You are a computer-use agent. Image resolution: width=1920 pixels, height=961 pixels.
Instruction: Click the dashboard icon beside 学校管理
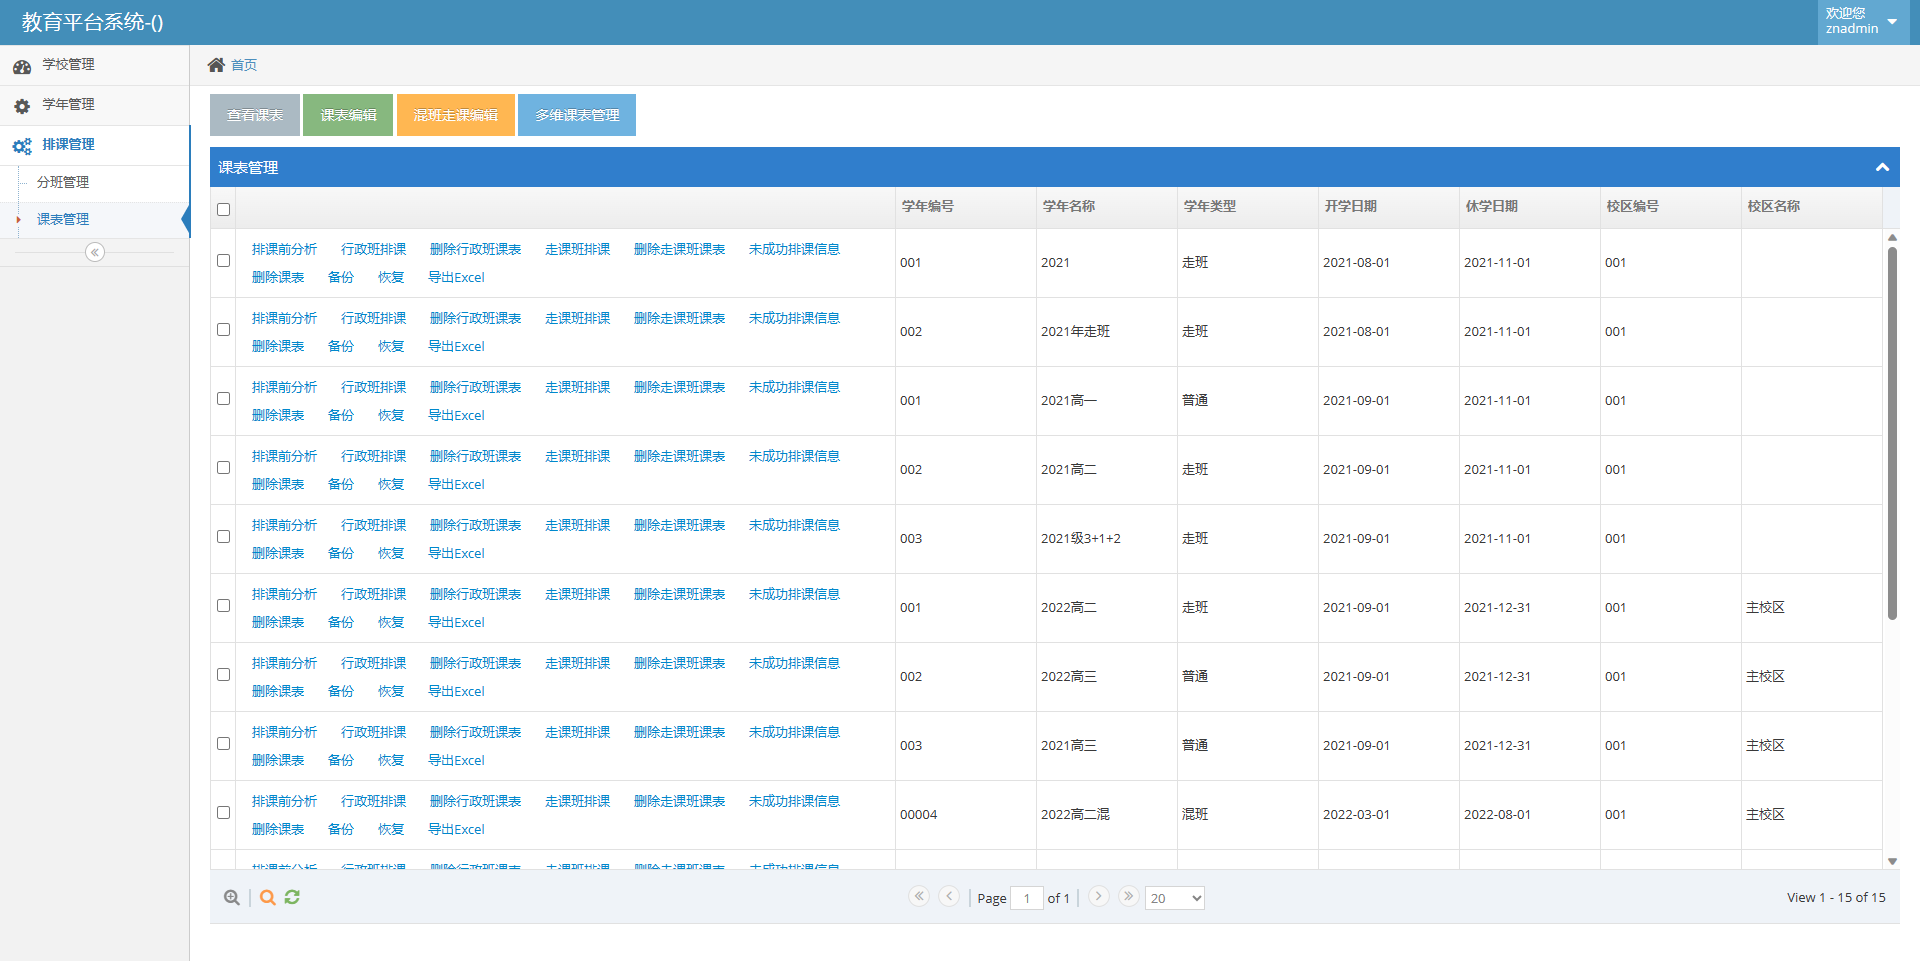(22, 66)
